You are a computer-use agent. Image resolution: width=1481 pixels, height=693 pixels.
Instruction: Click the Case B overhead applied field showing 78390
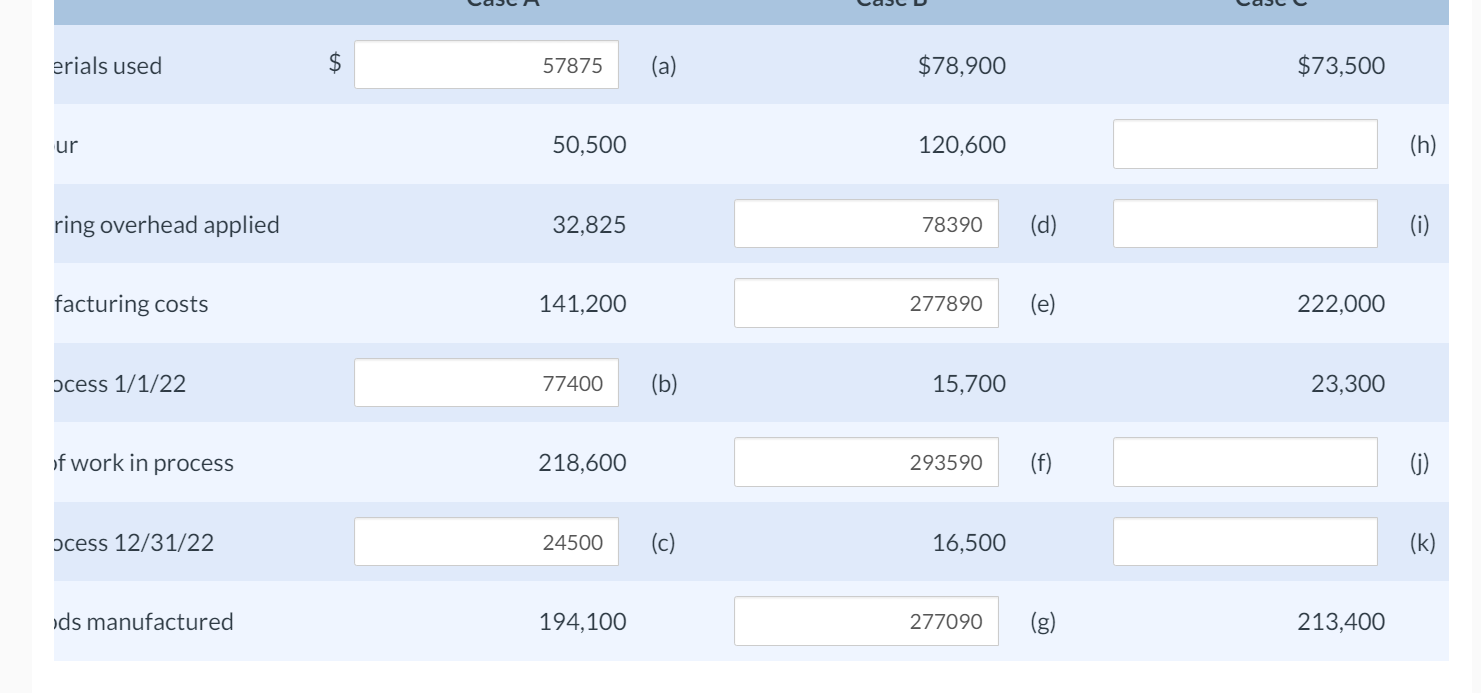click(866, 223)
